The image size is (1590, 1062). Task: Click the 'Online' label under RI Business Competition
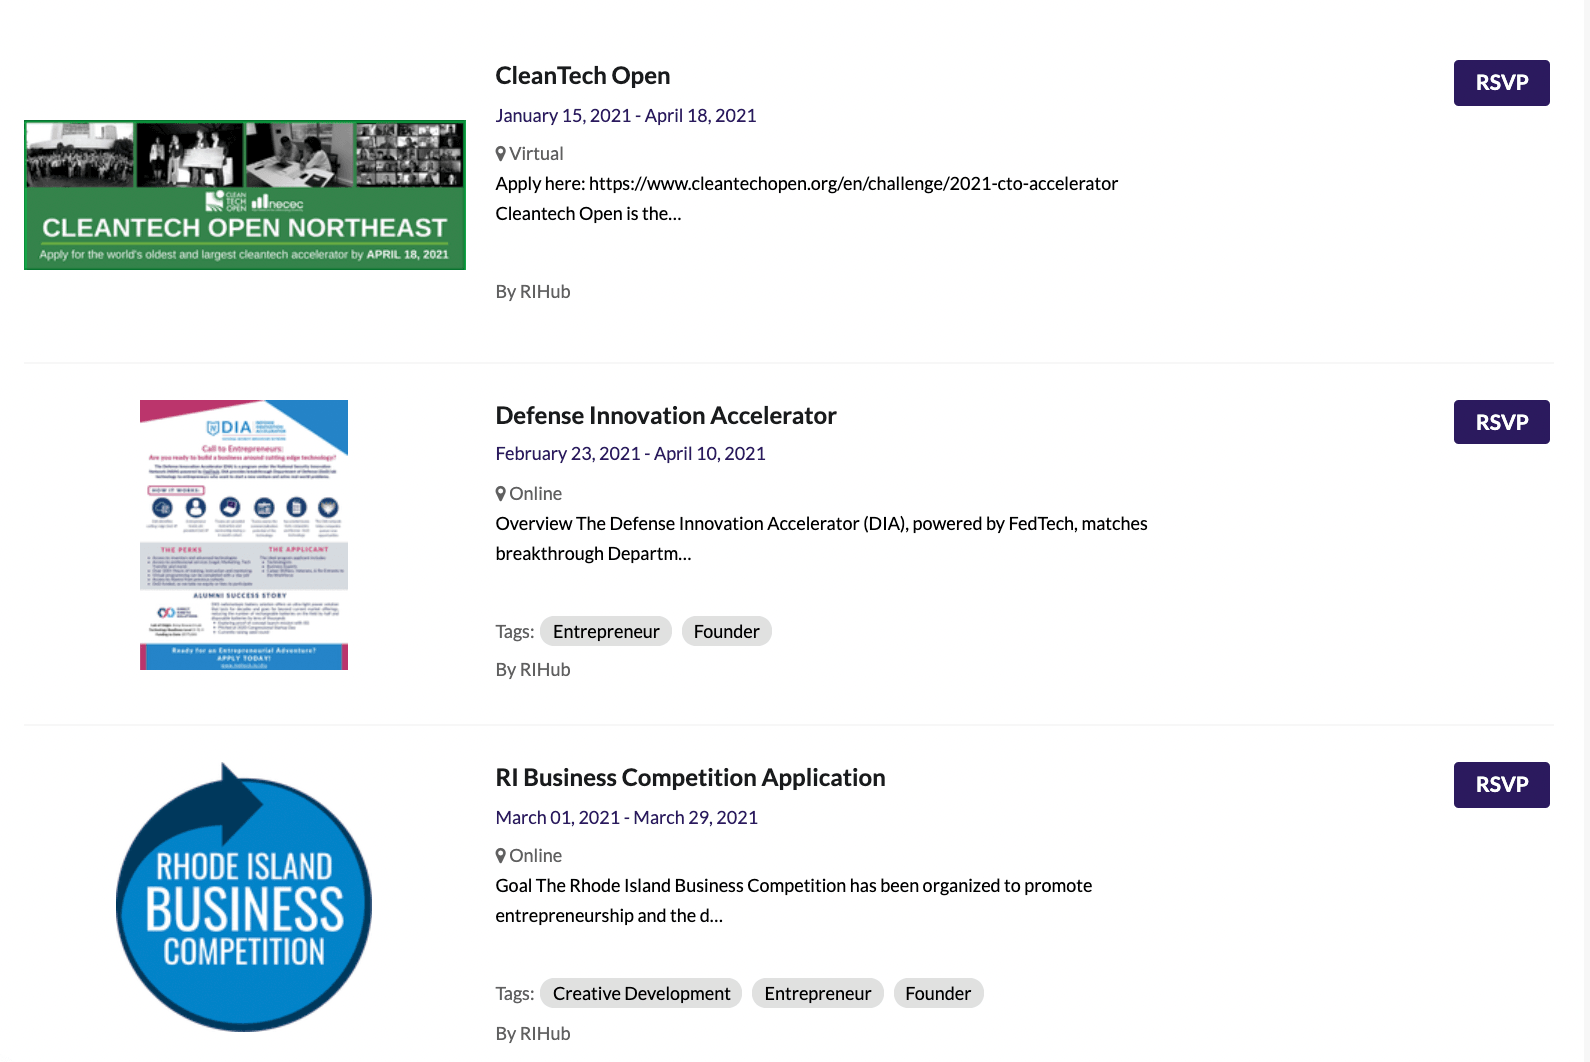click(x=536, y=856)
